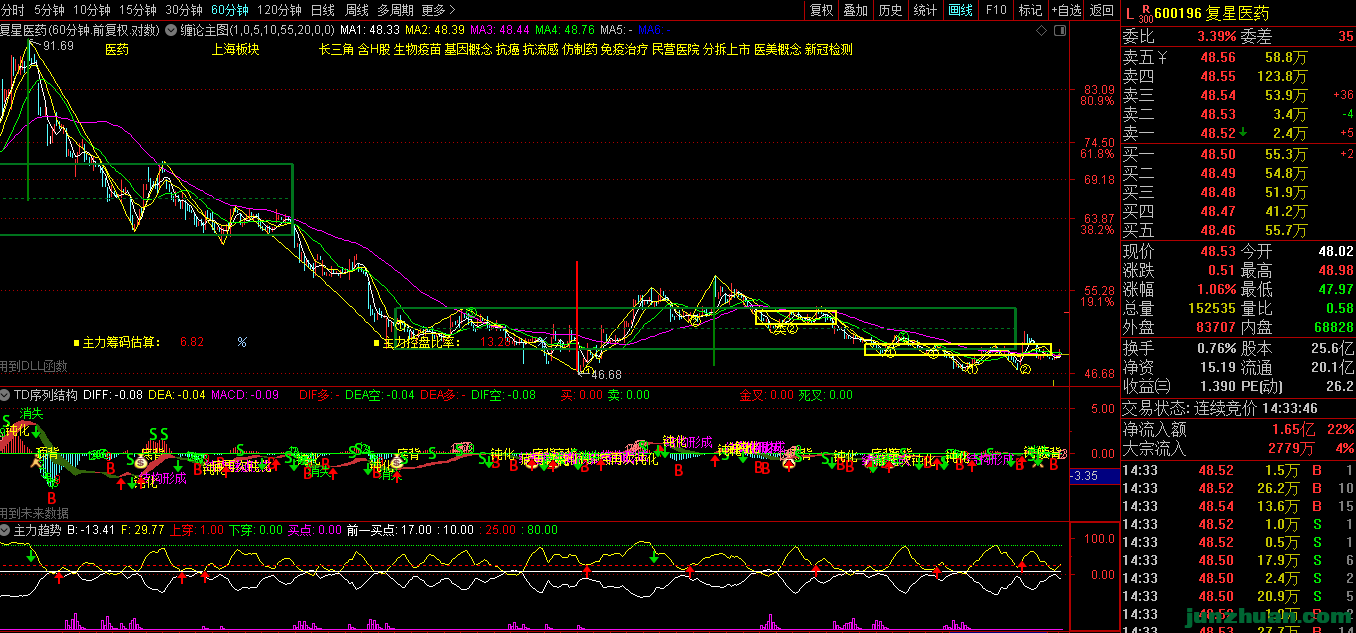The height and width of the screenshot is (633, 1356).
Task: Expand the 更多 periods menu
Action: click(x=437, y=10)
